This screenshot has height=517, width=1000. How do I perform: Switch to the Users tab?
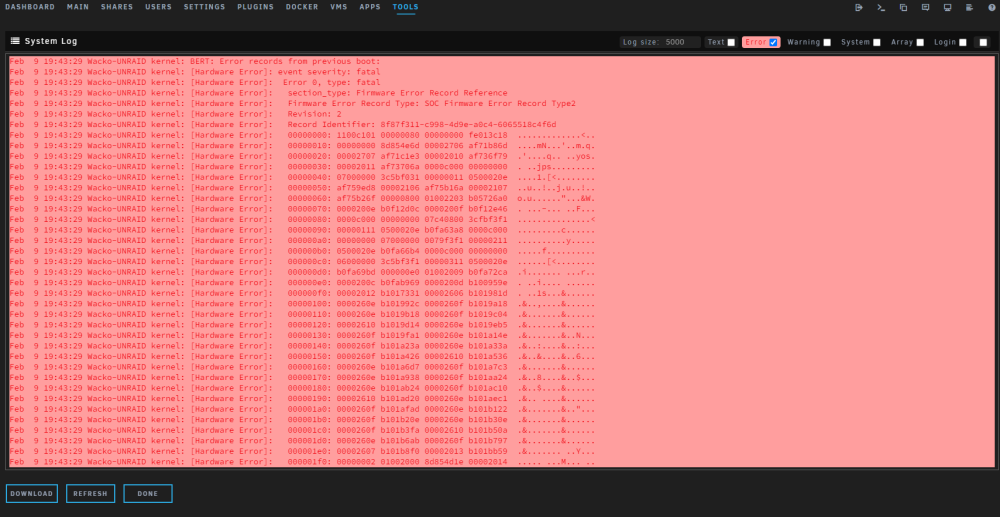pos(158,7)
